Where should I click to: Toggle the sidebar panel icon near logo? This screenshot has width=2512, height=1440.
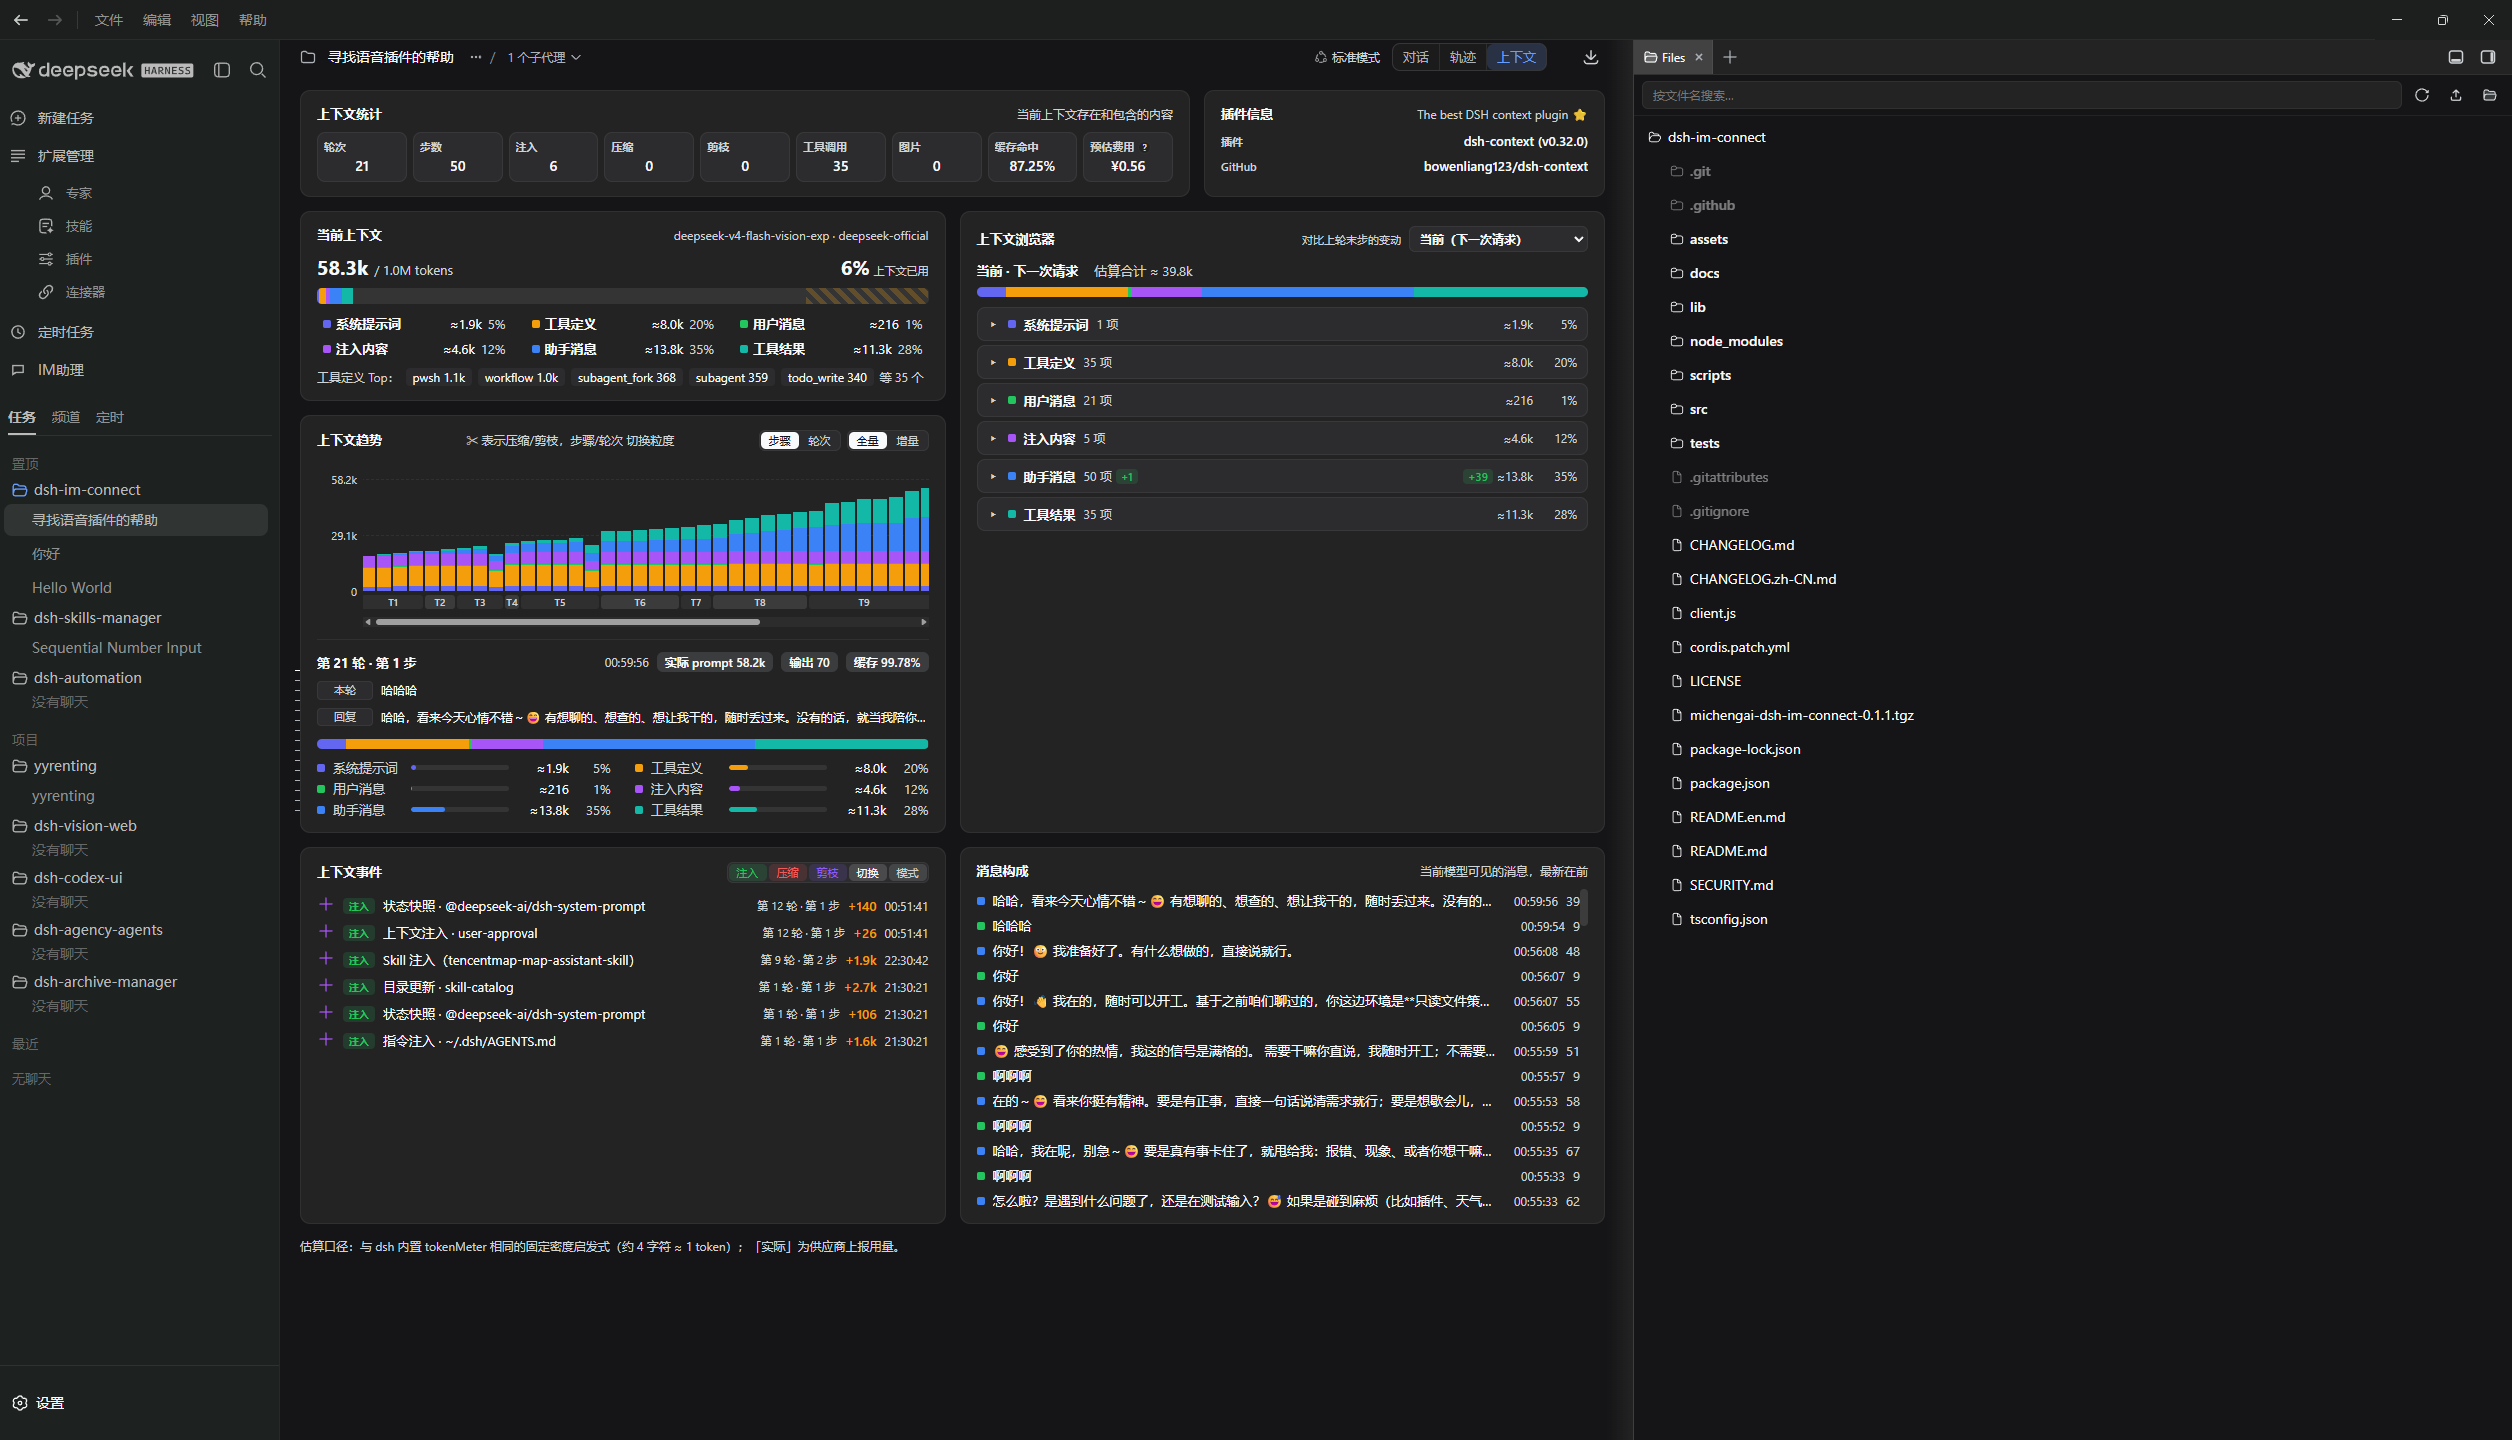click(x=222, y=70)
